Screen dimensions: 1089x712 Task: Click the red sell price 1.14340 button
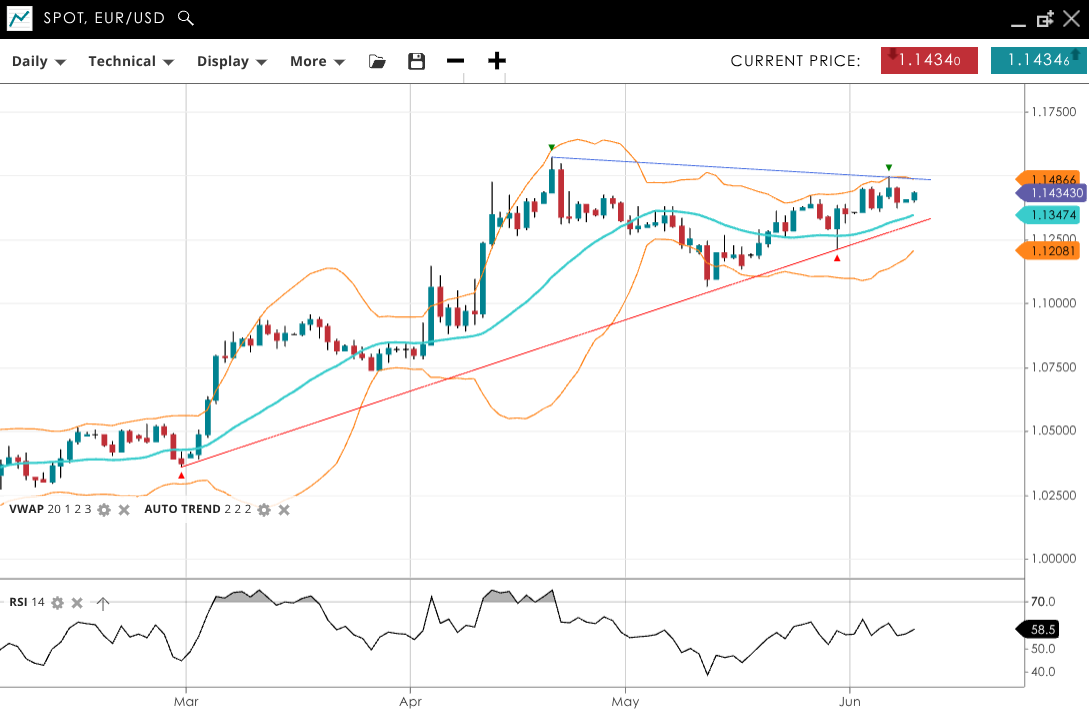pos(929,60)
